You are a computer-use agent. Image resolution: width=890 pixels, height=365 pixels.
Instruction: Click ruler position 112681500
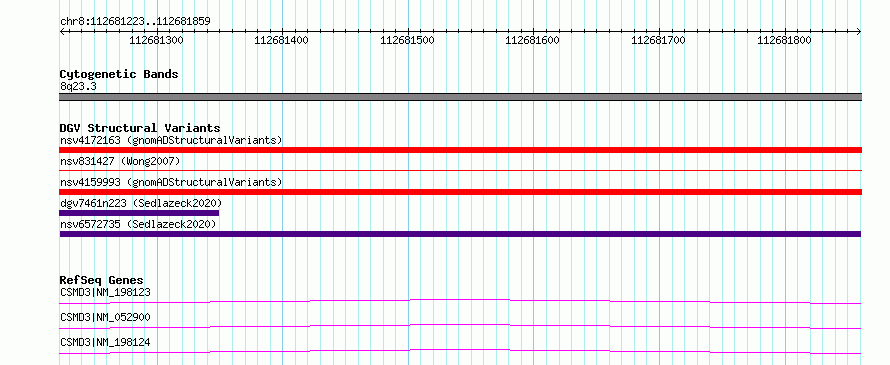pyautogui.click(x=407, y=40)
